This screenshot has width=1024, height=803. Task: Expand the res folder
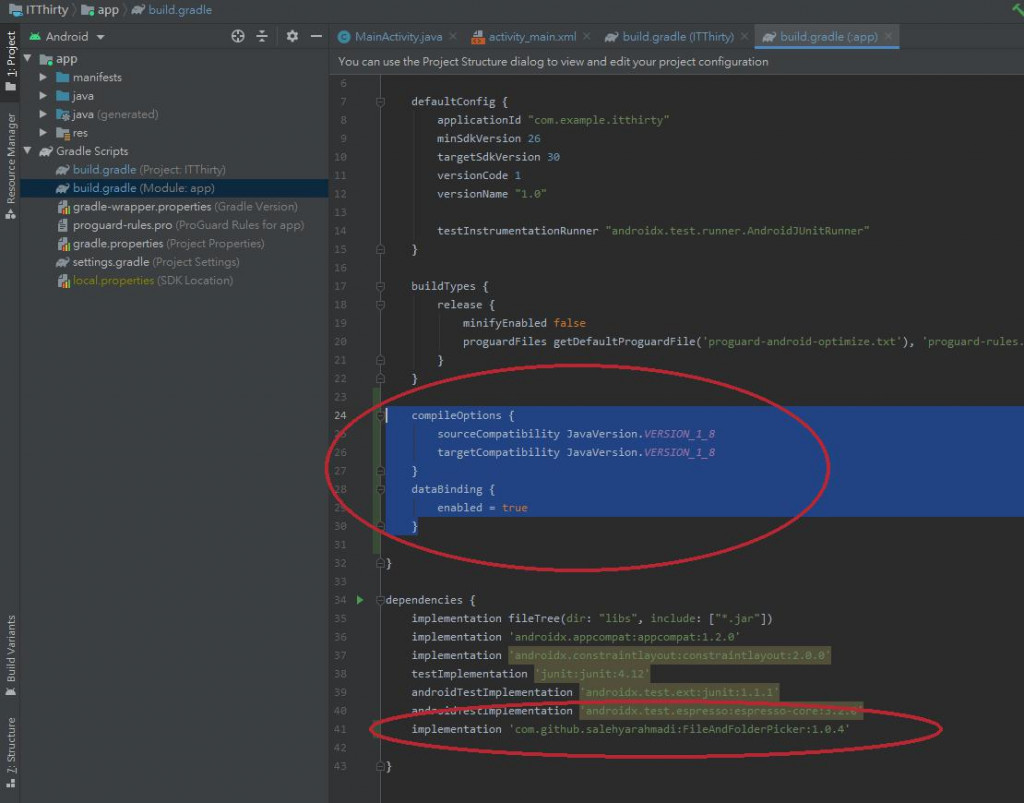click(x=43, y=133)
